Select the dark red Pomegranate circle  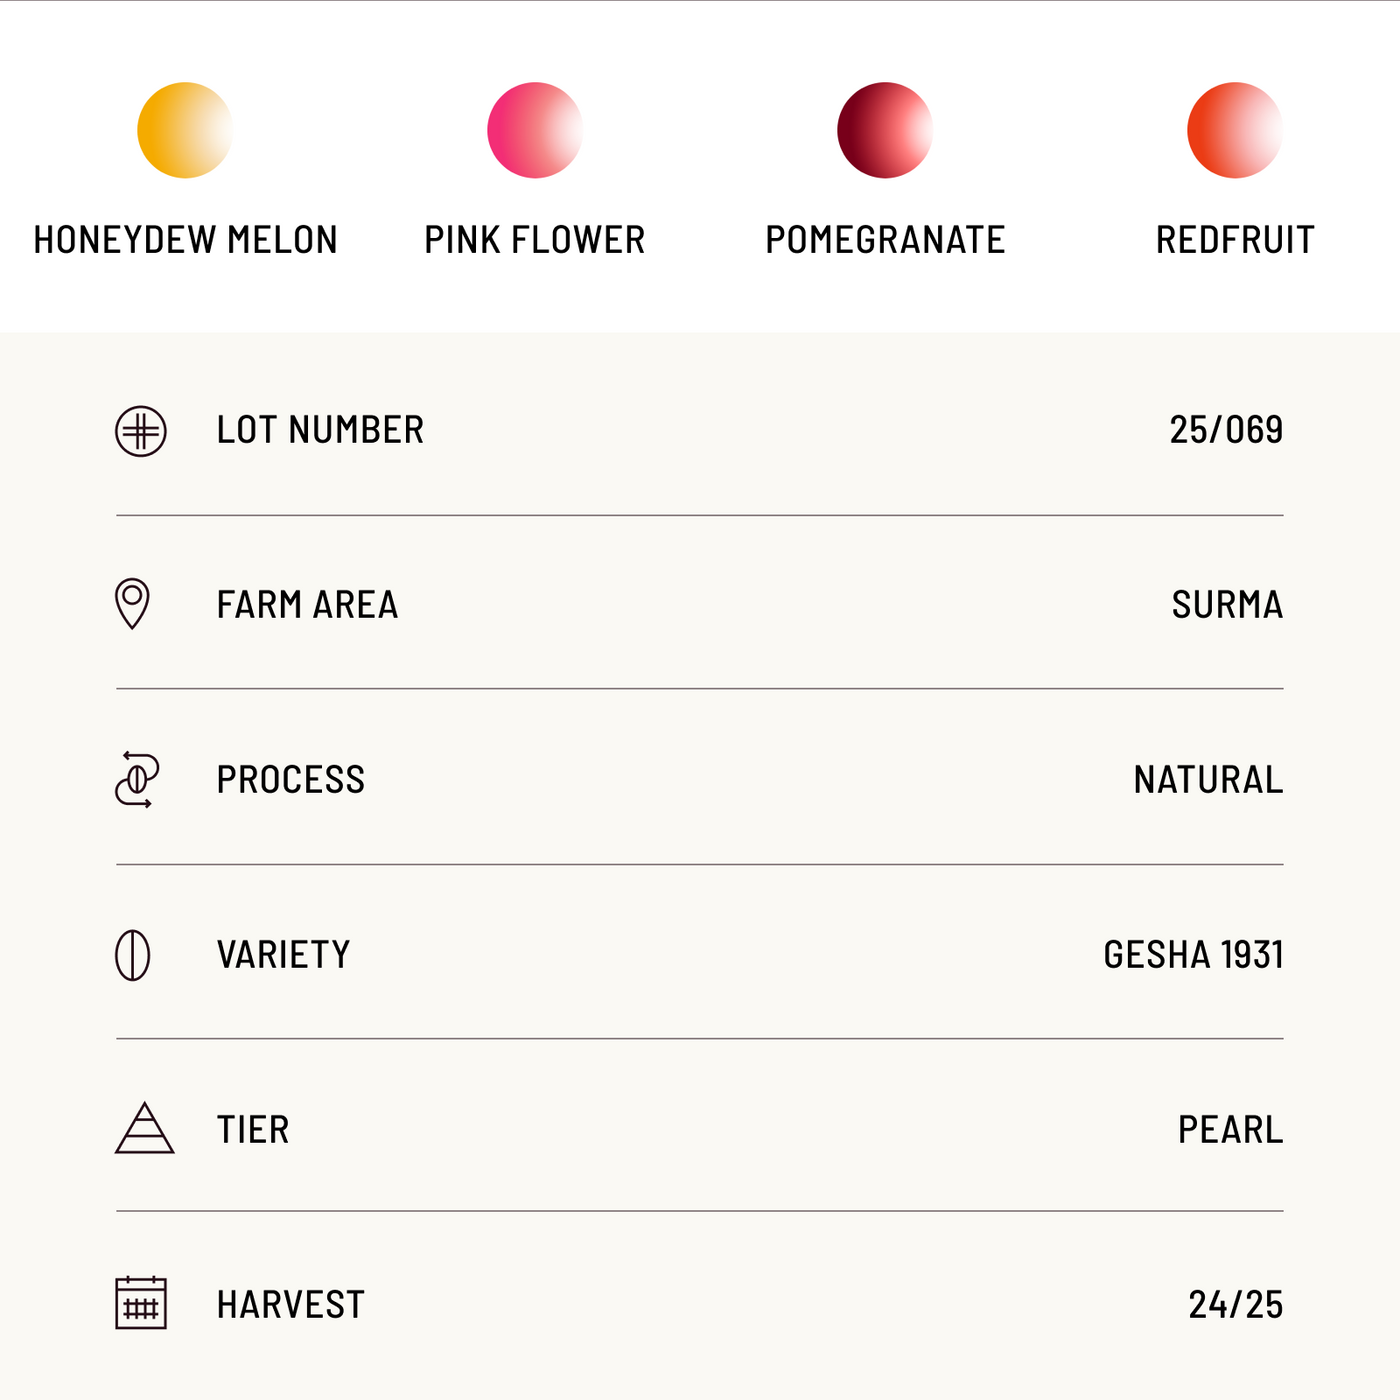pyautogui.click(x=885, y=130)
